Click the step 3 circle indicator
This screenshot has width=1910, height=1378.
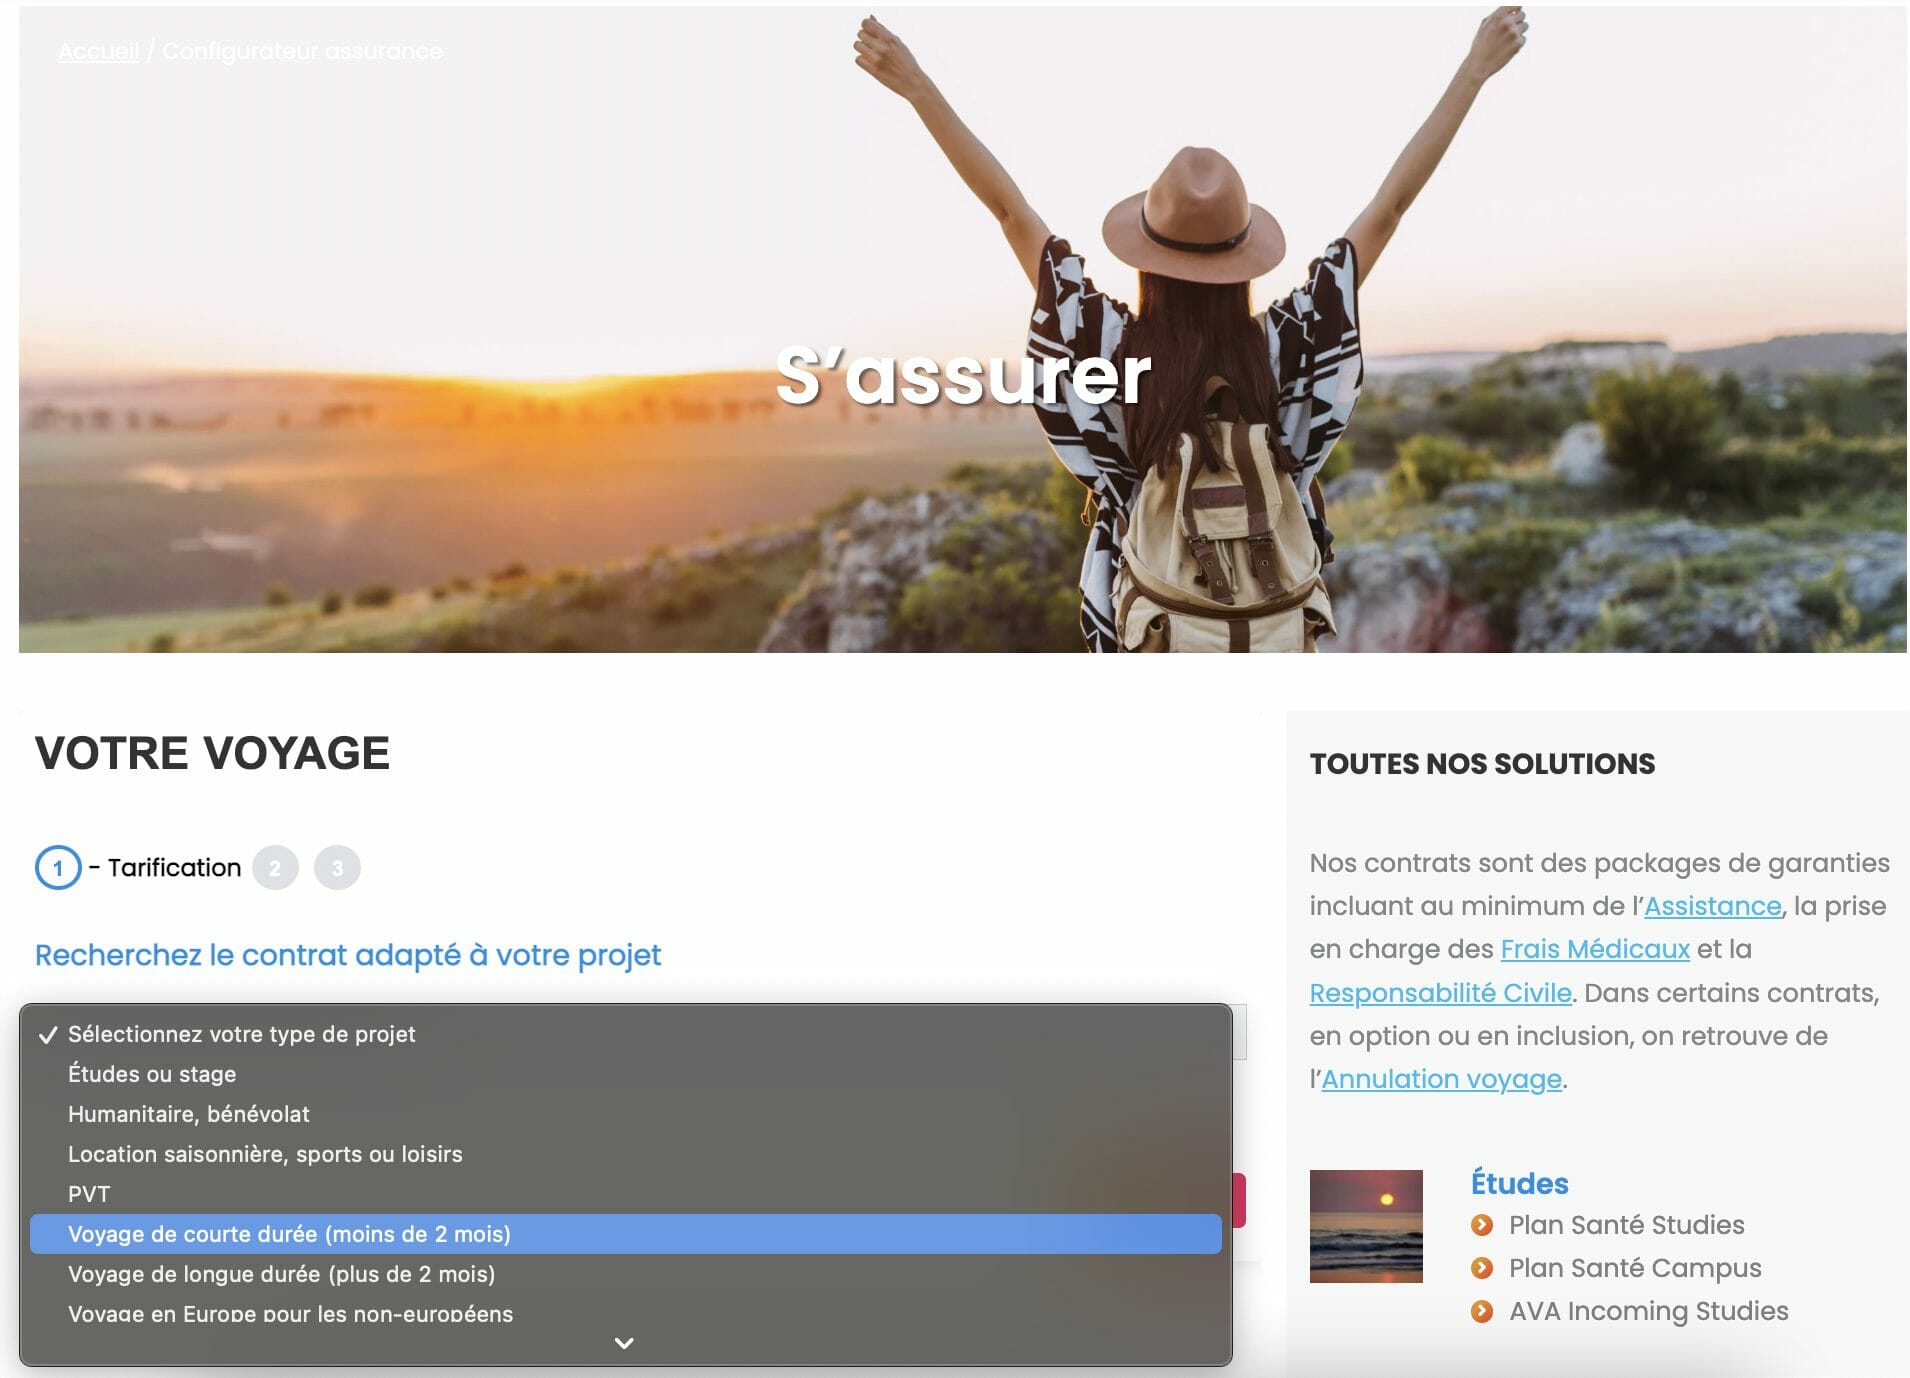tap(337, 868)
